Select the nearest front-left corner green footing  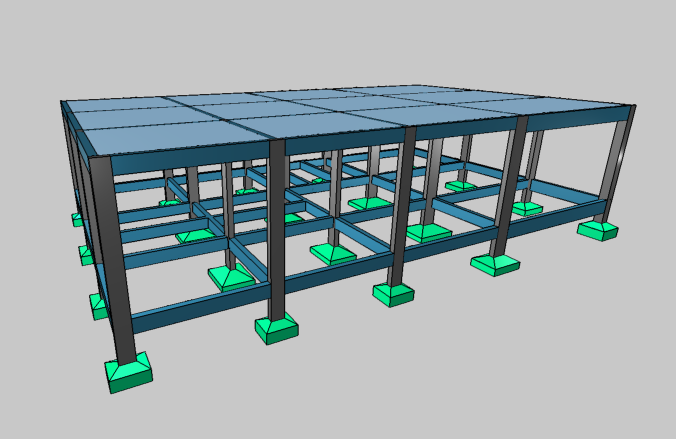(x=129, y=373)
